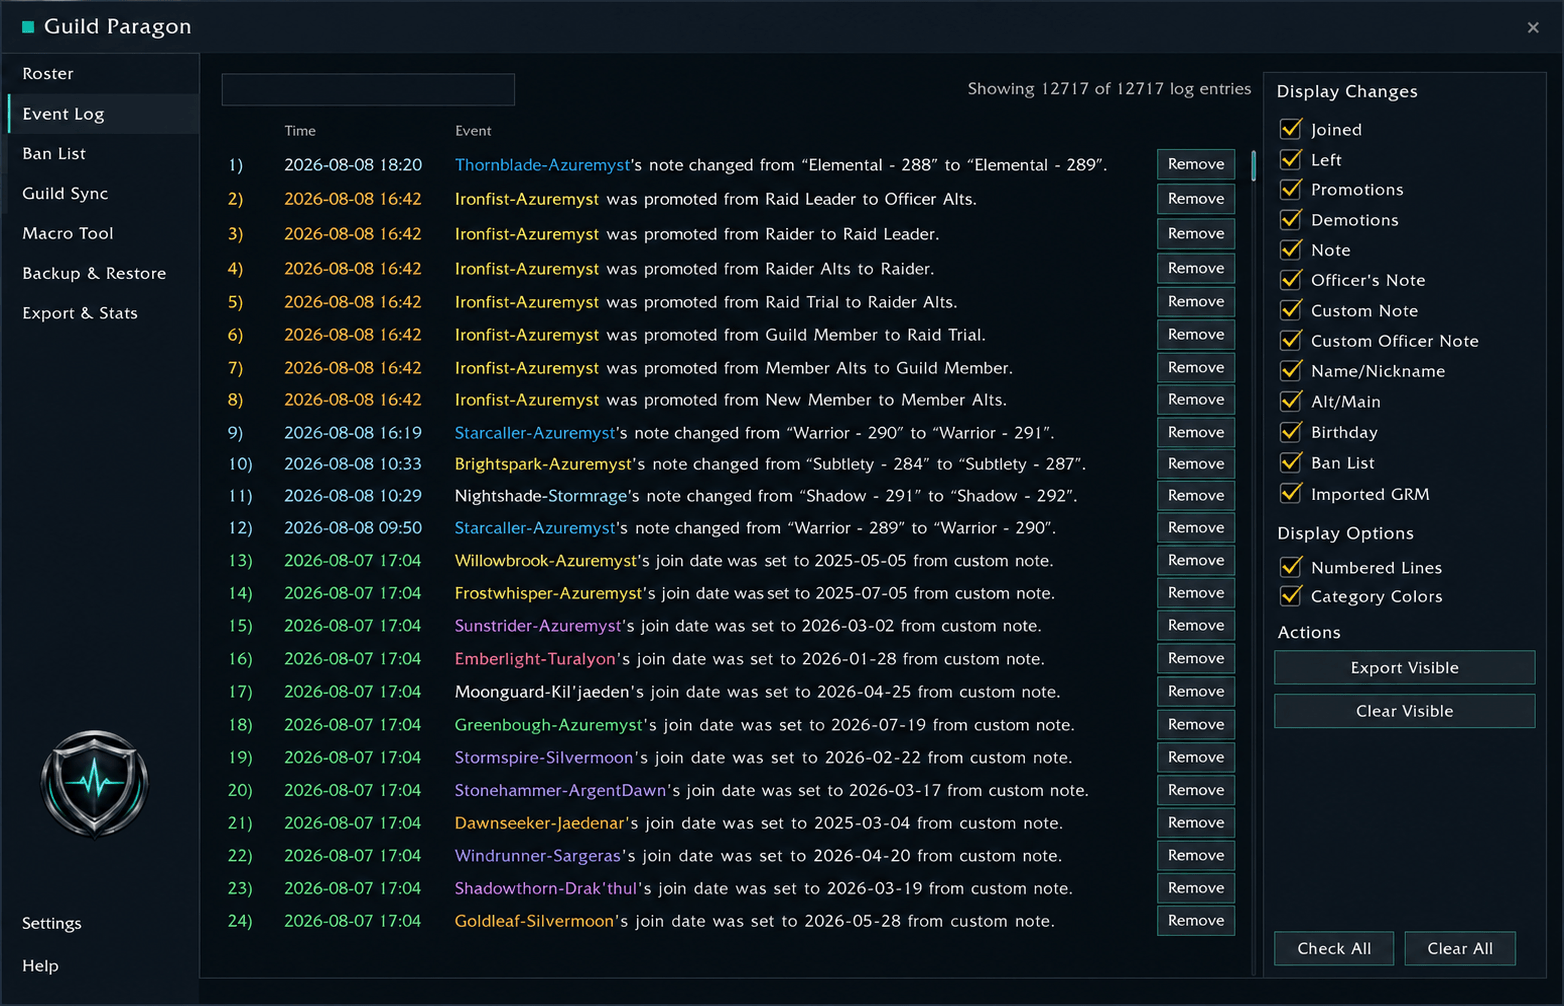Click the teal square title icon
This screenshot has width=1564, height=1006.
coord(28,27)
